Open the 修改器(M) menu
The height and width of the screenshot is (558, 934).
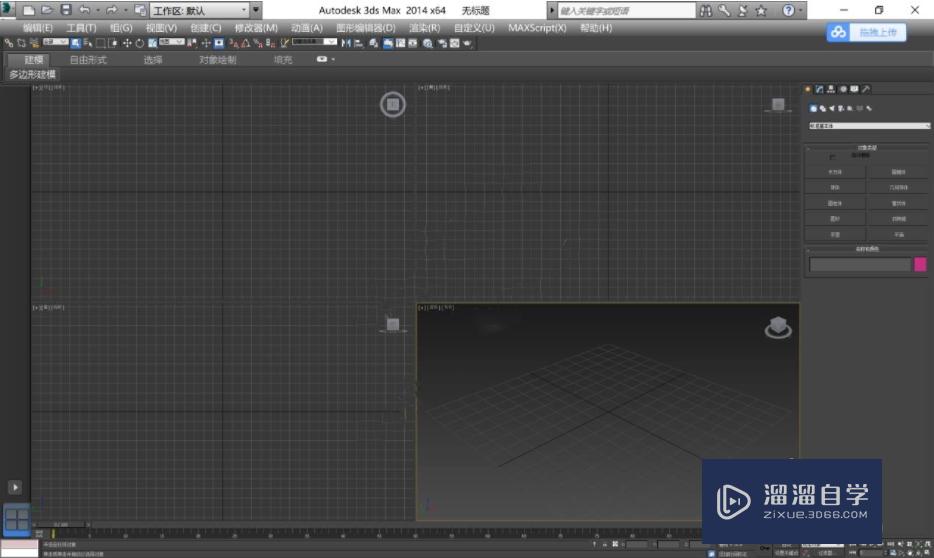(x=256, y=28)
